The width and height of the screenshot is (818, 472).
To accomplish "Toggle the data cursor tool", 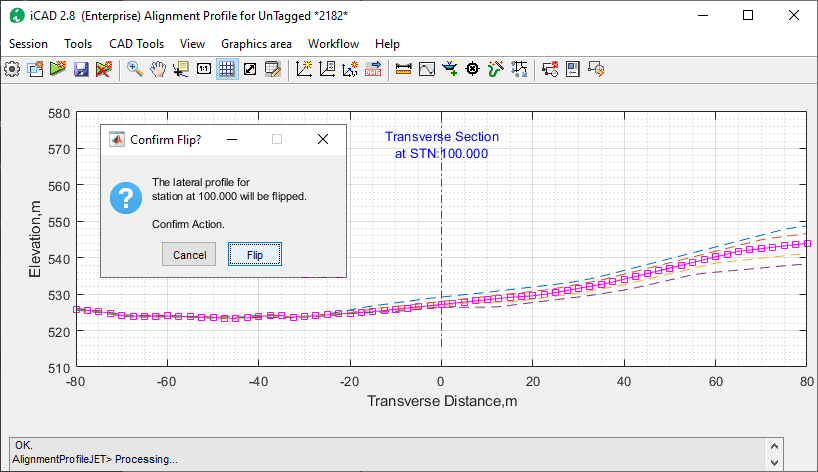I will tap(181, 69).
